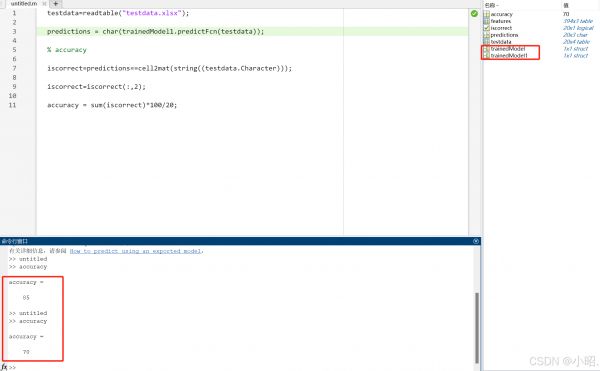Screen dimensions: 600x371
Task: Open the testdata 20x4 table value link
Action: coord(576,42)
